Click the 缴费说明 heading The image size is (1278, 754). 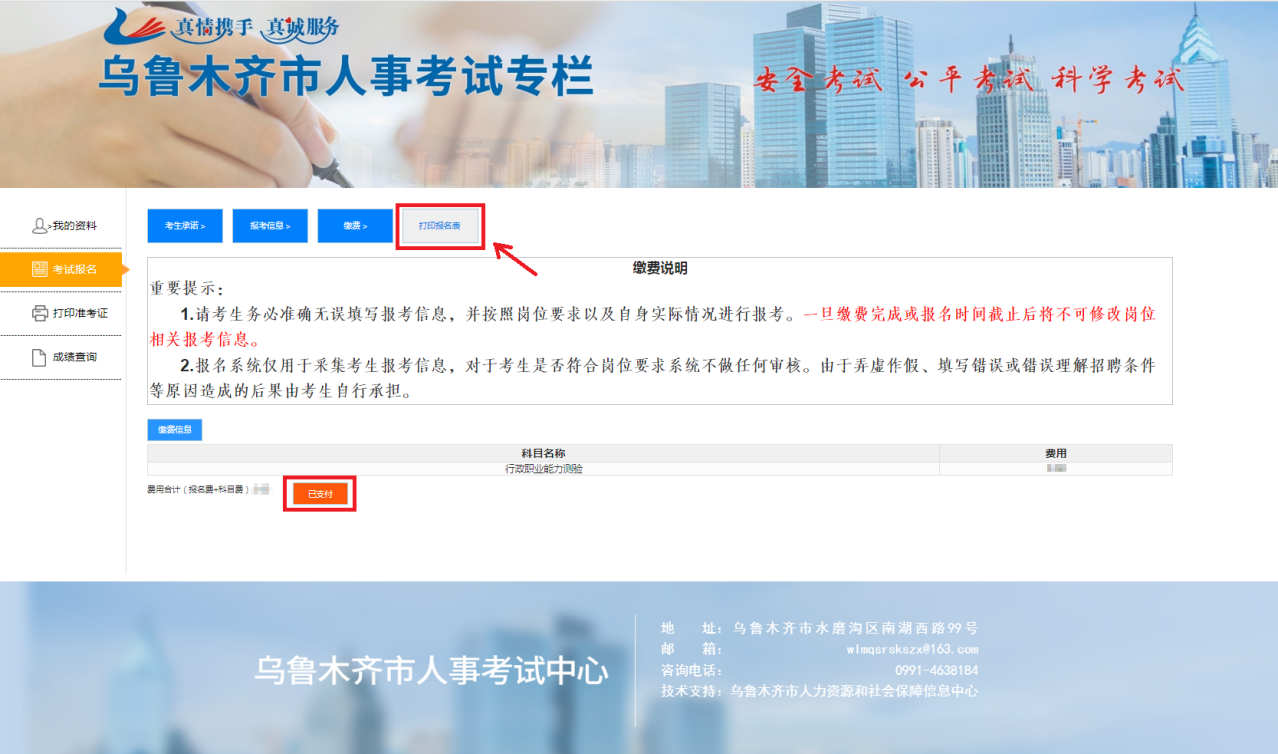660,269
